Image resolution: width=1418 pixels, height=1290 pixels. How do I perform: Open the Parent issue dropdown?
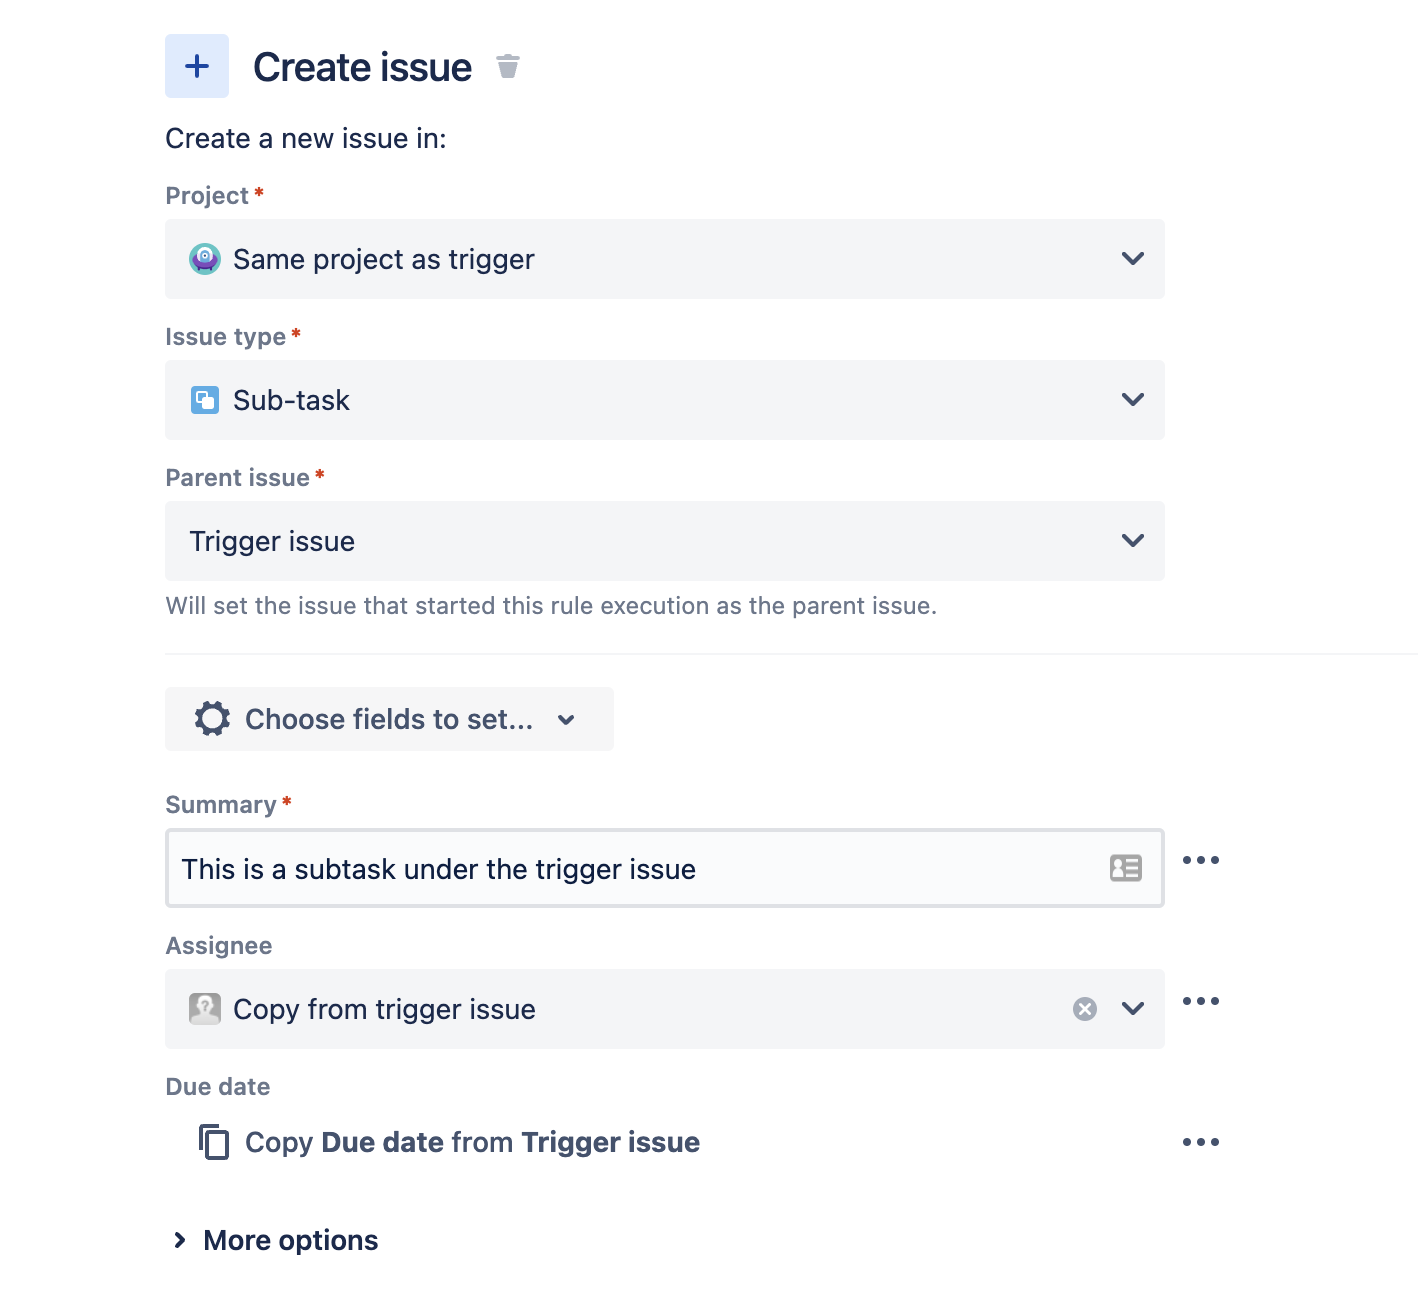pyautogui.click(x=1133, y=541)
